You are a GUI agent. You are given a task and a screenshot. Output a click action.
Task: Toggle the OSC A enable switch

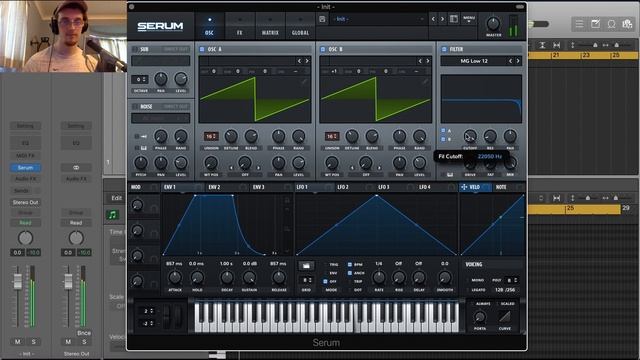pyautogui.click(x=202, y=49)
